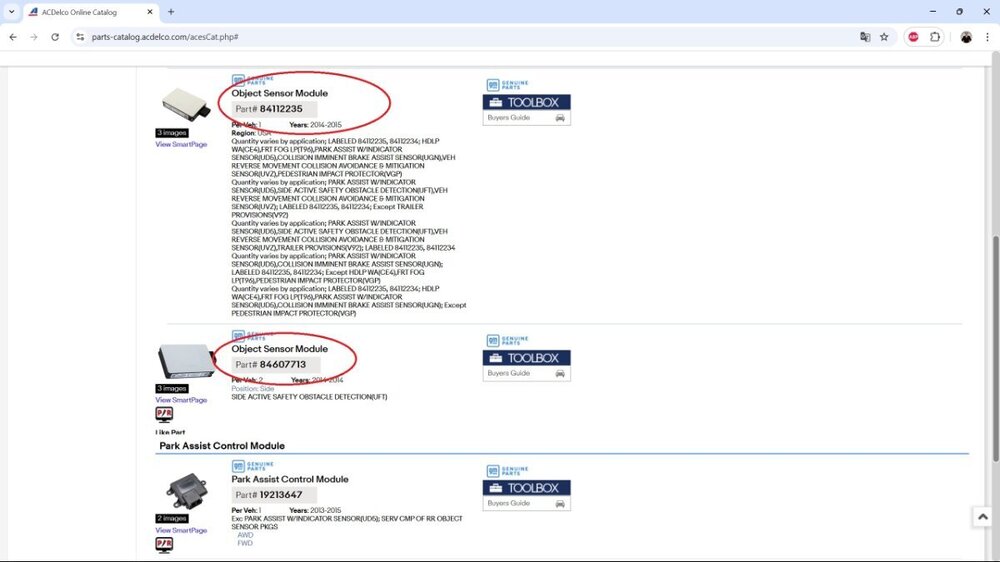Screen dimensions: 1000x562
Task: Open the browser extensions puzzle icon
Action: click(x=936, y=37)
